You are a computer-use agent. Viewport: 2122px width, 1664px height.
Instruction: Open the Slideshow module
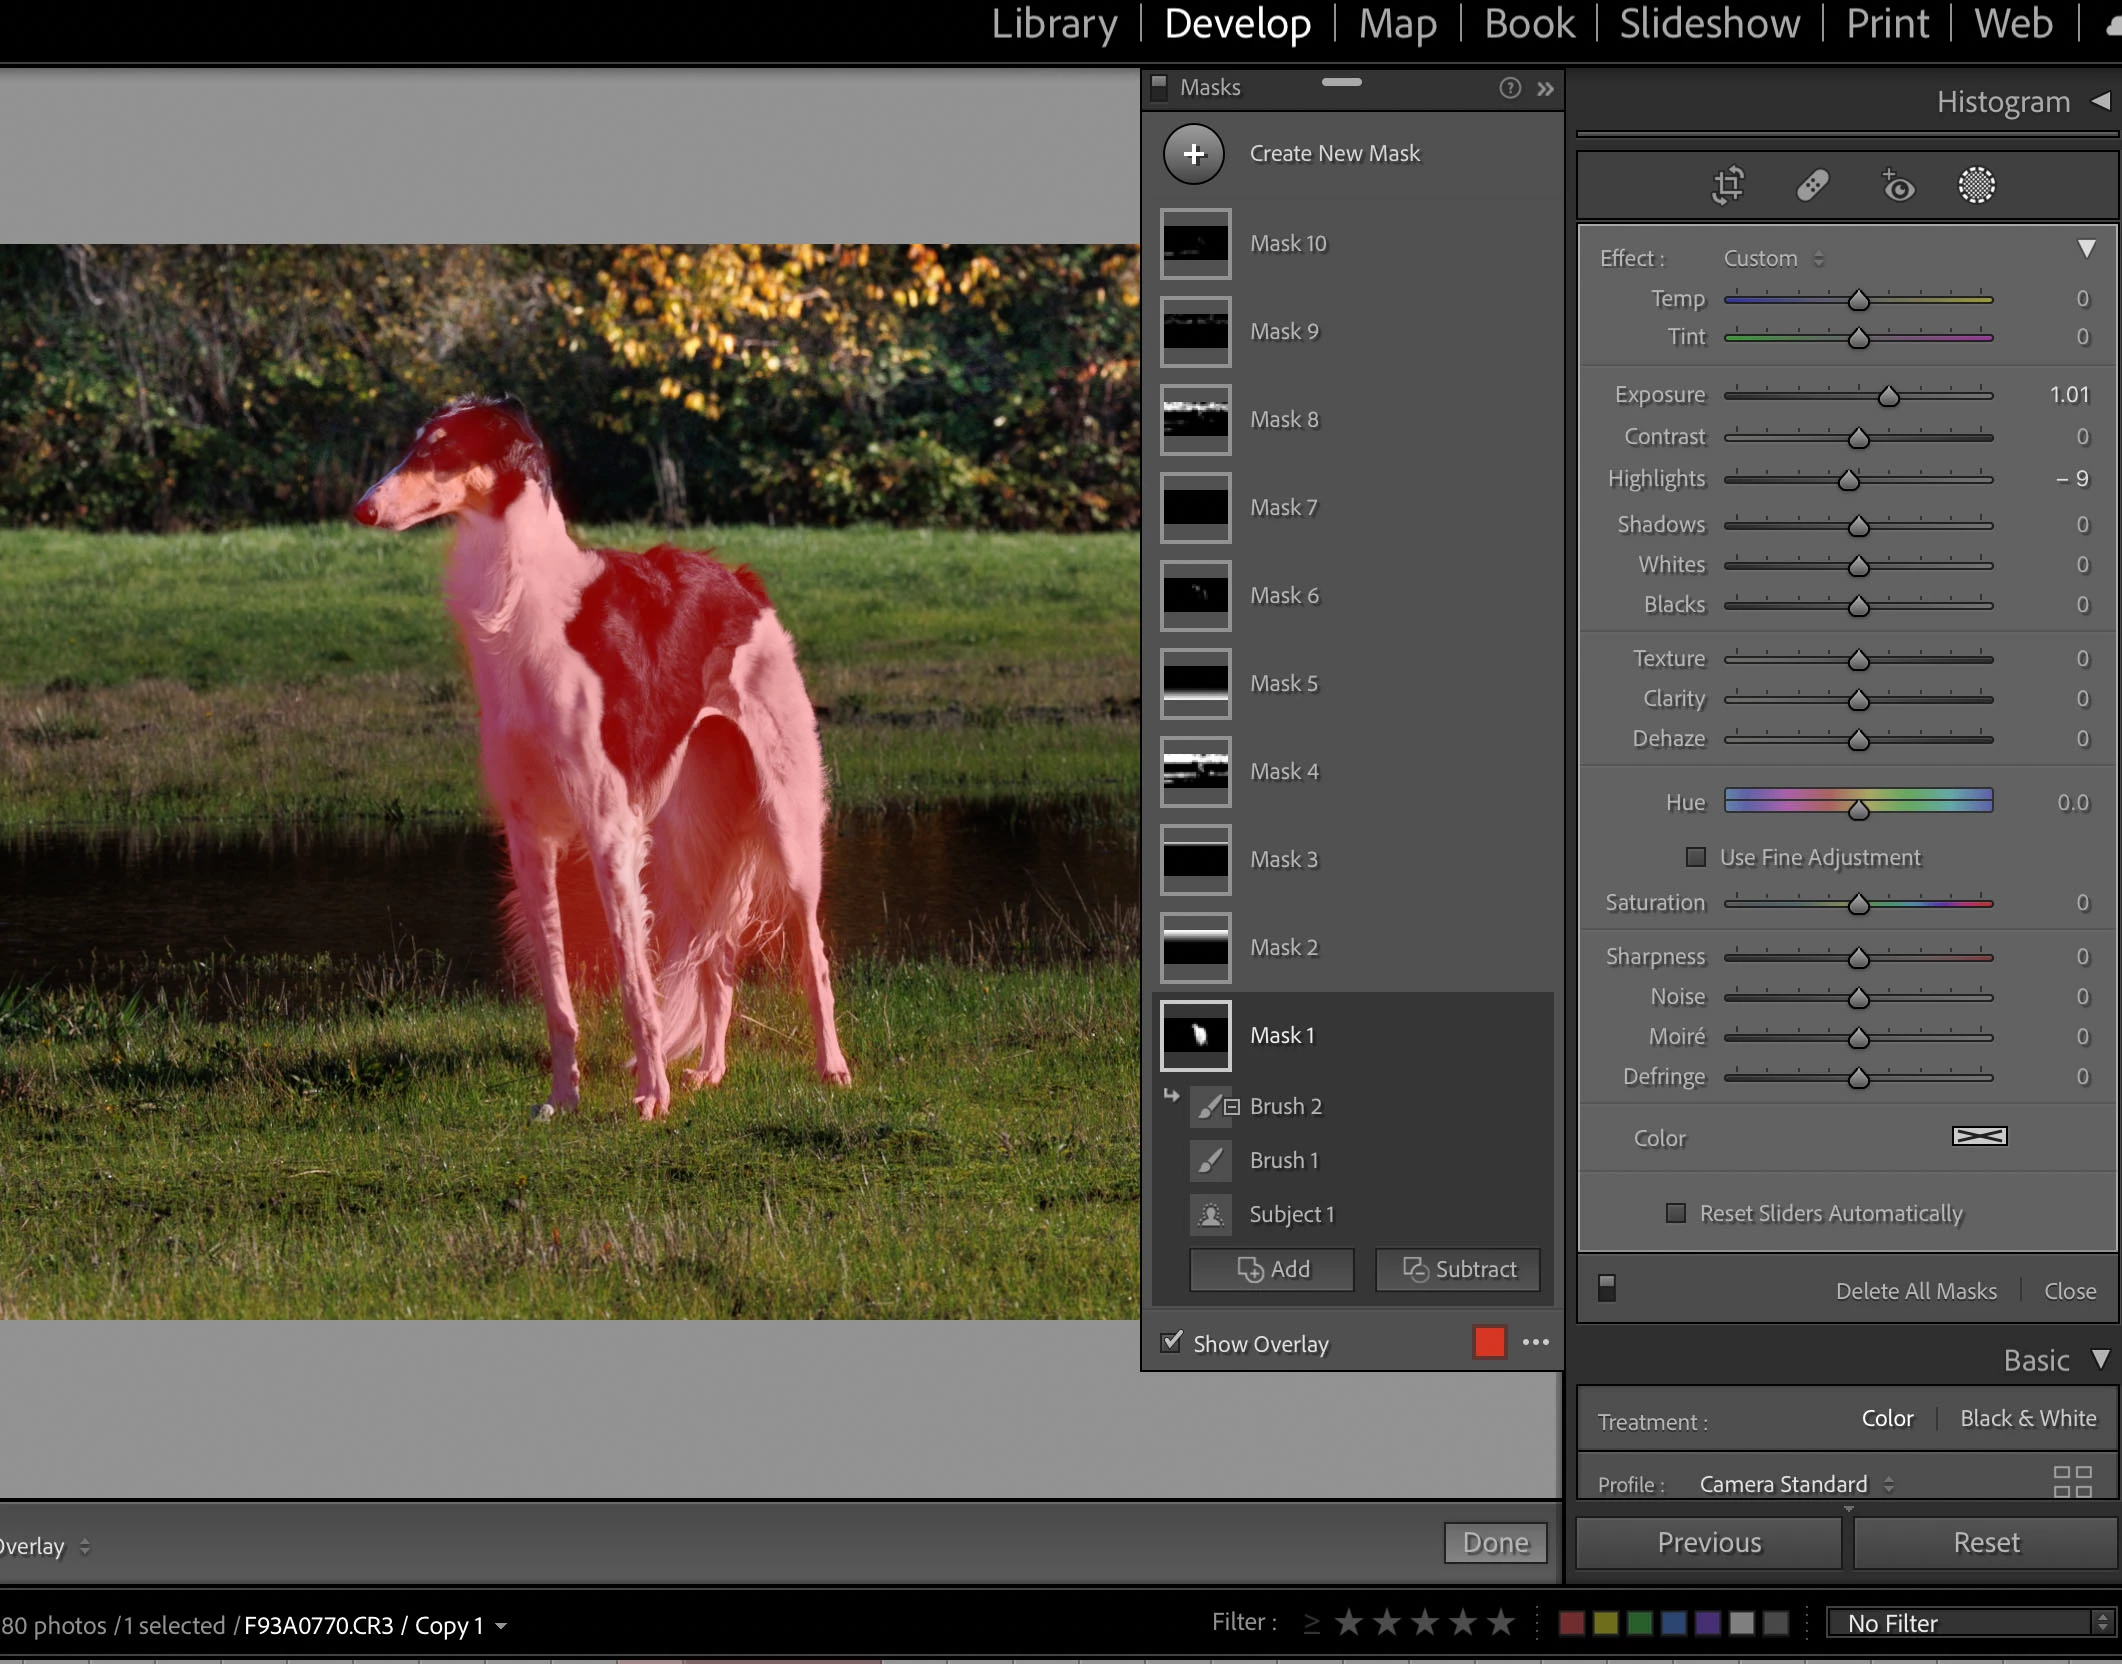click(1709, 24)
